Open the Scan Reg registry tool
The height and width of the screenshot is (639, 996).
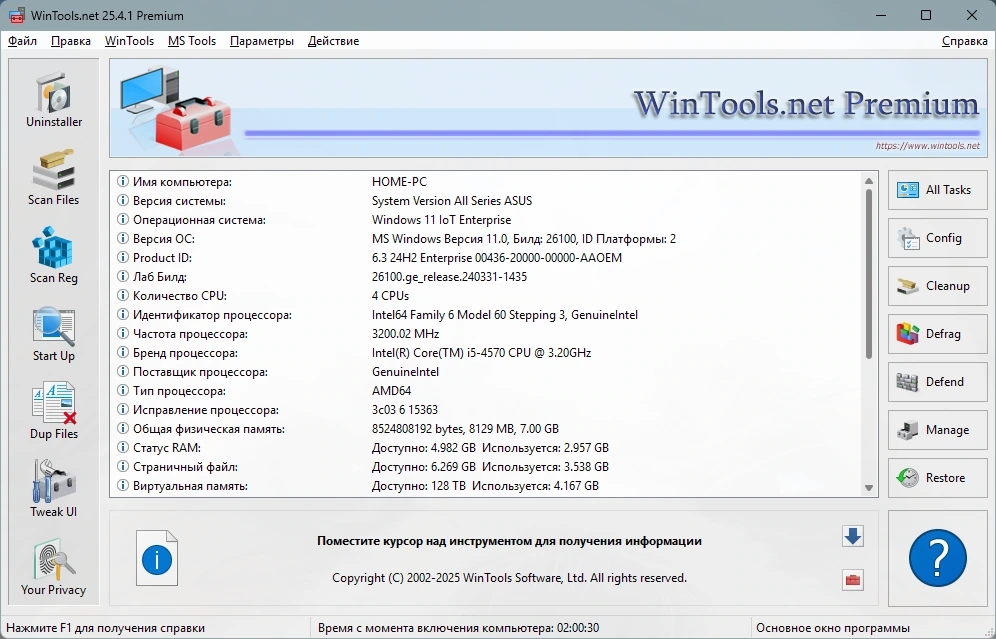[54, 255]
